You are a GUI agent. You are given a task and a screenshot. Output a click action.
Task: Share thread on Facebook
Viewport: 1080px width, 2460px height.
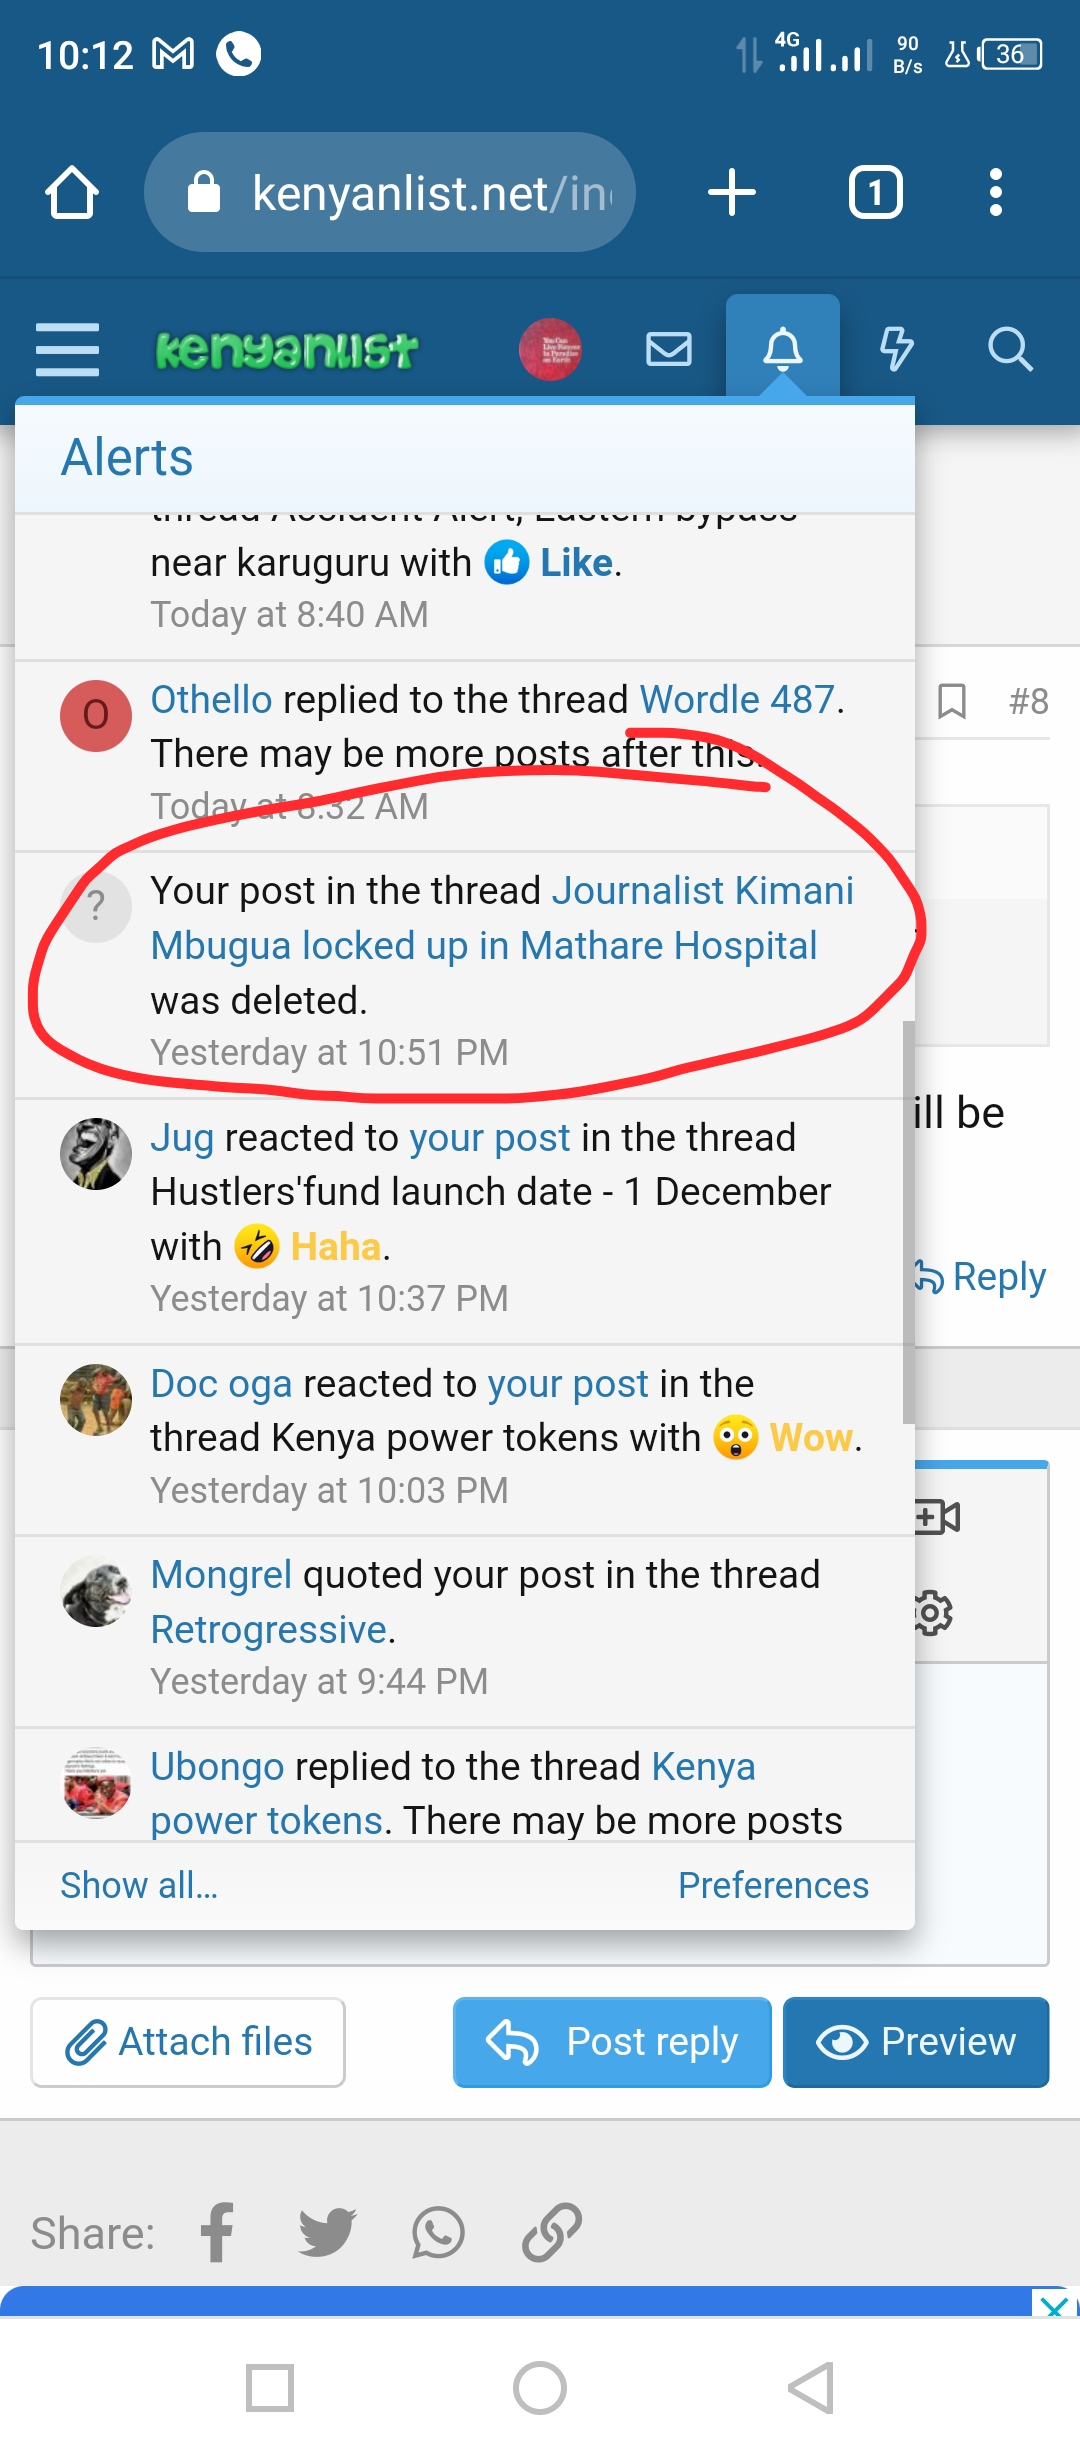click(217, 2233)
